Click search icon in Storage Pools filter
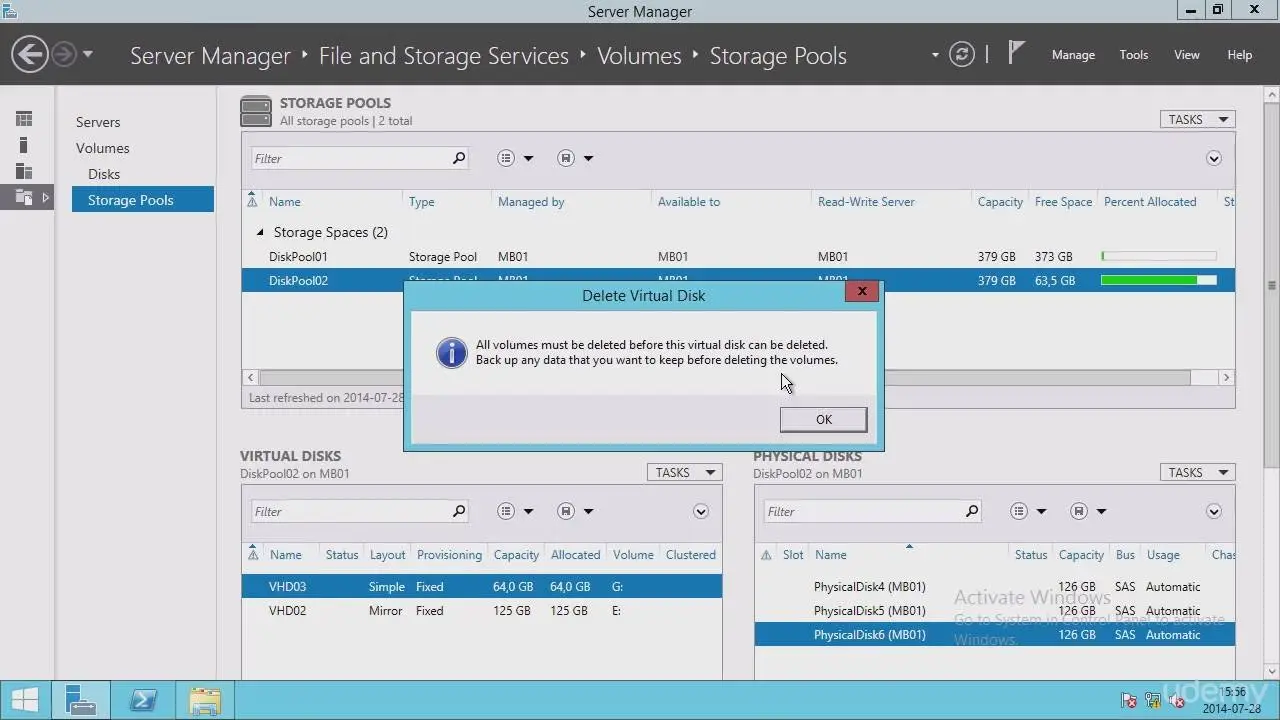 tap(459, 158)
